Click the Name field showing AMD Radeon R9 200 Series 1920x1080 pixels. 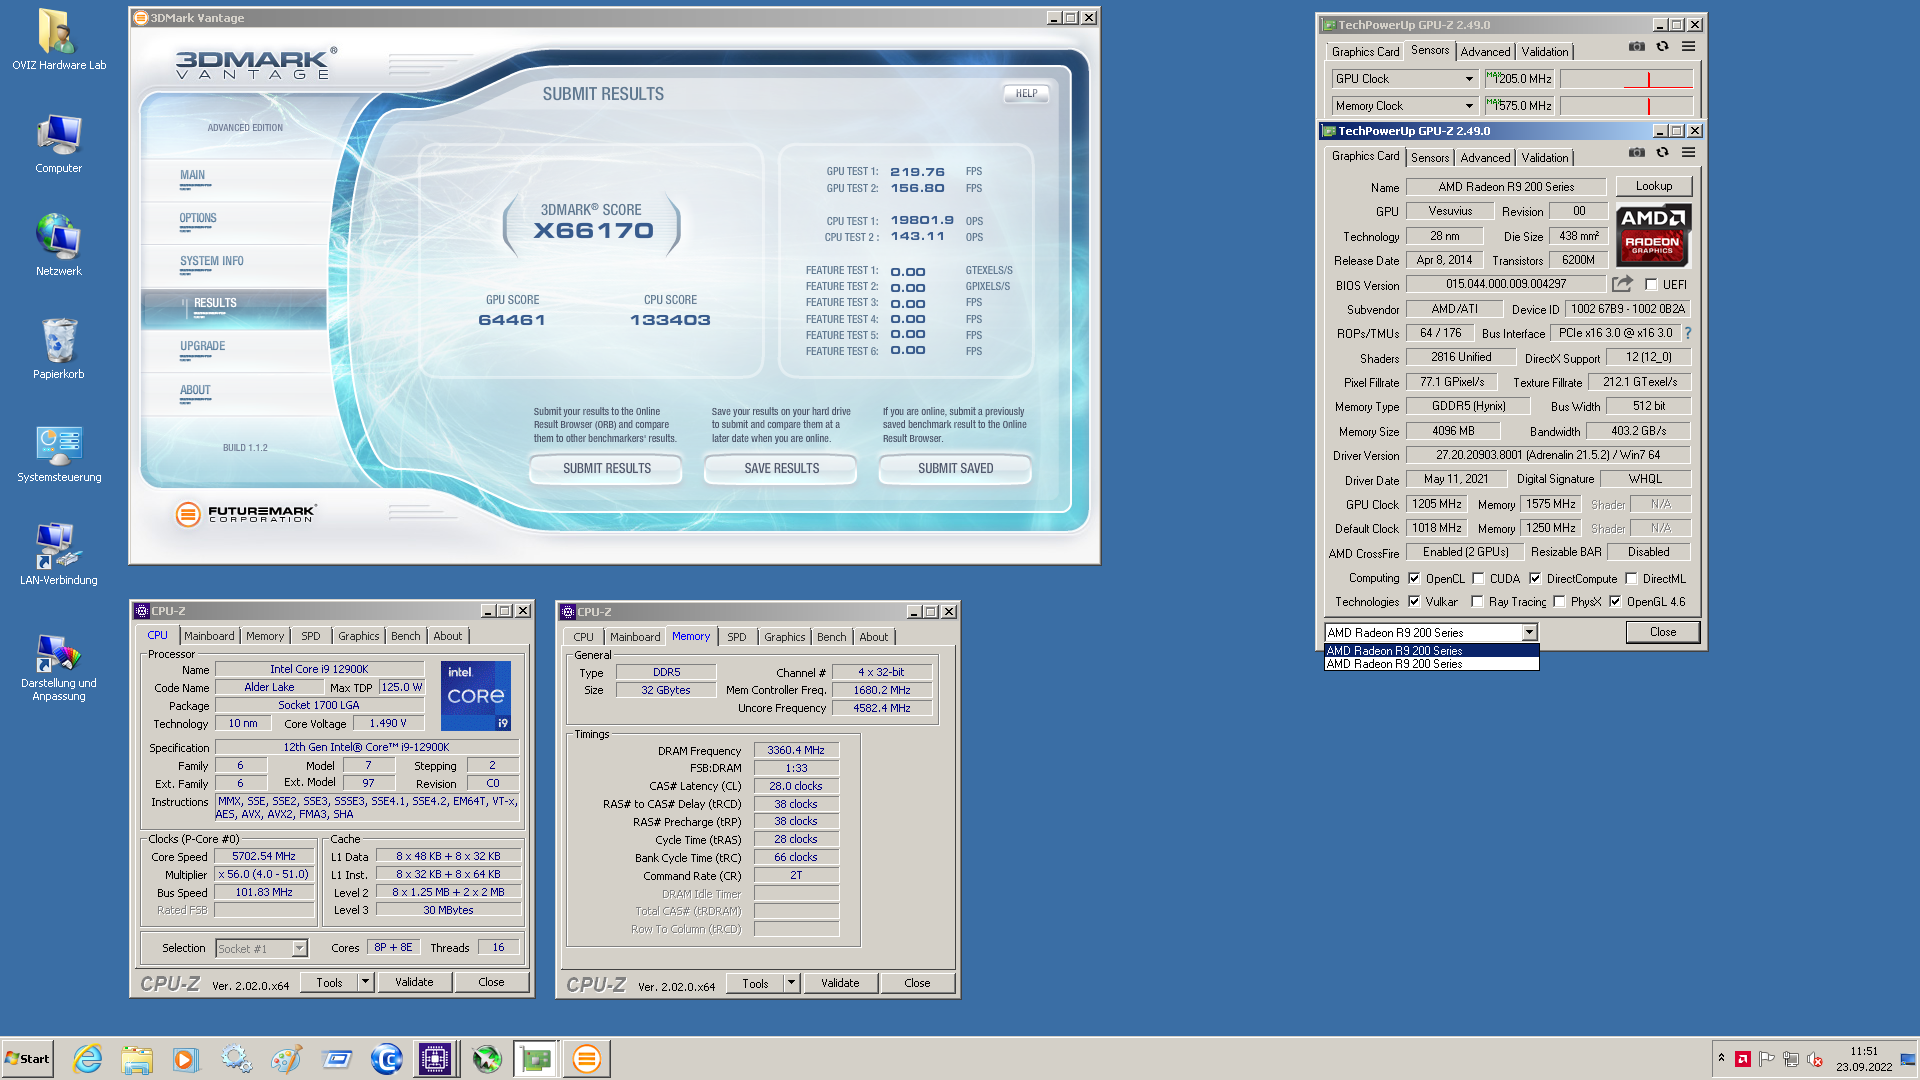[x=1506, y=187]
